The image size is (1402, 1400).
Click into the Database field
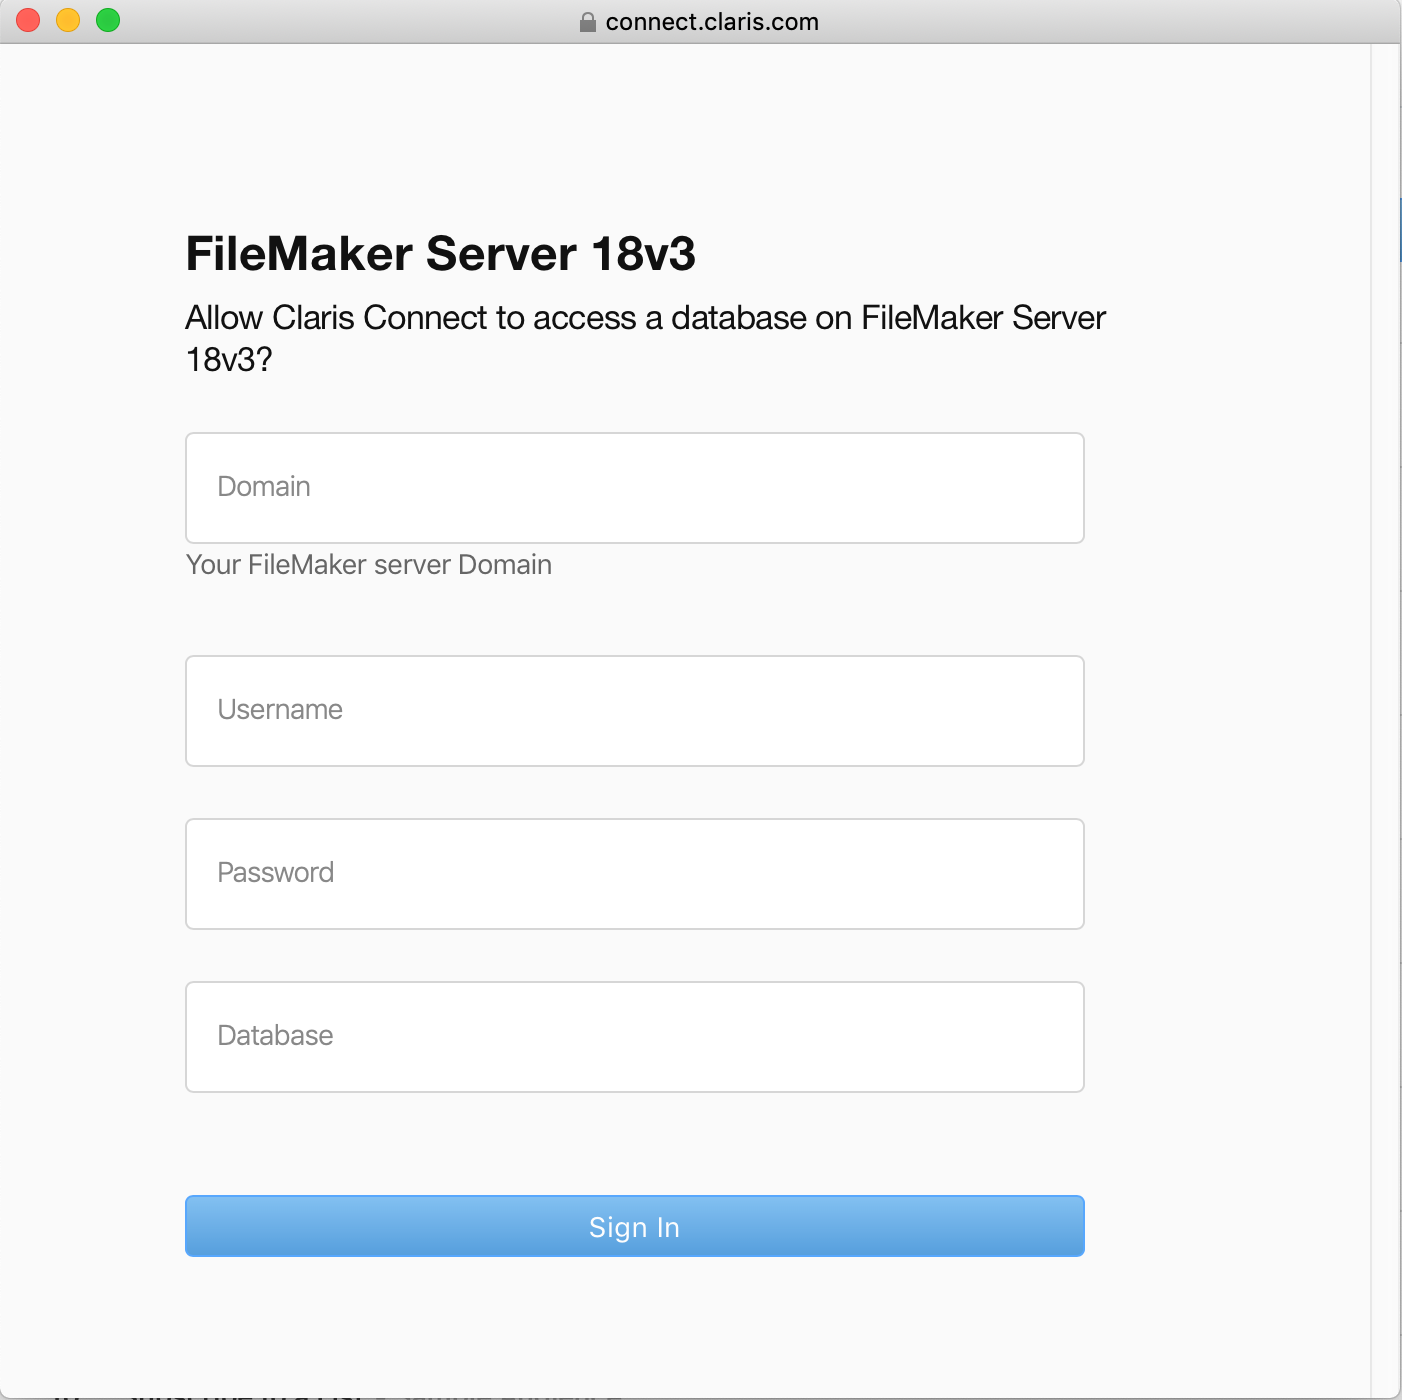(x=635, y=1037)
